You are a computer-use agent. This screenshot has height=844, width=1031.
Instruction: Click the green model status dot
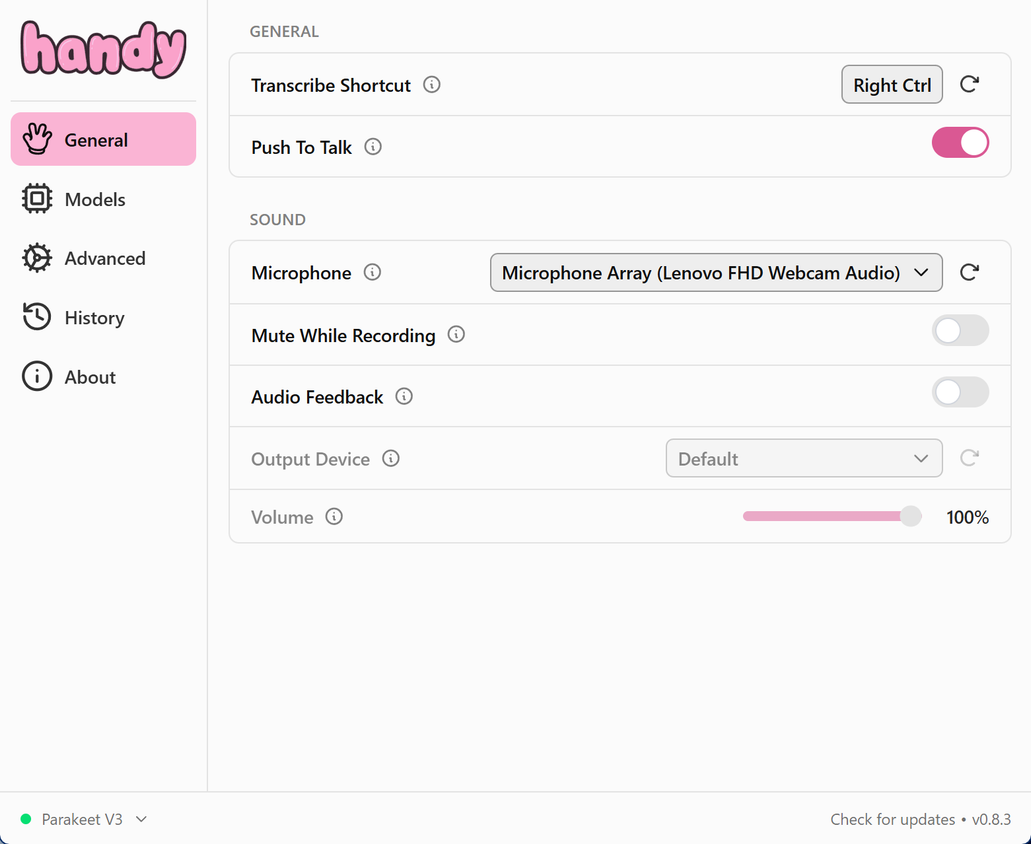(x=26, y=819)
